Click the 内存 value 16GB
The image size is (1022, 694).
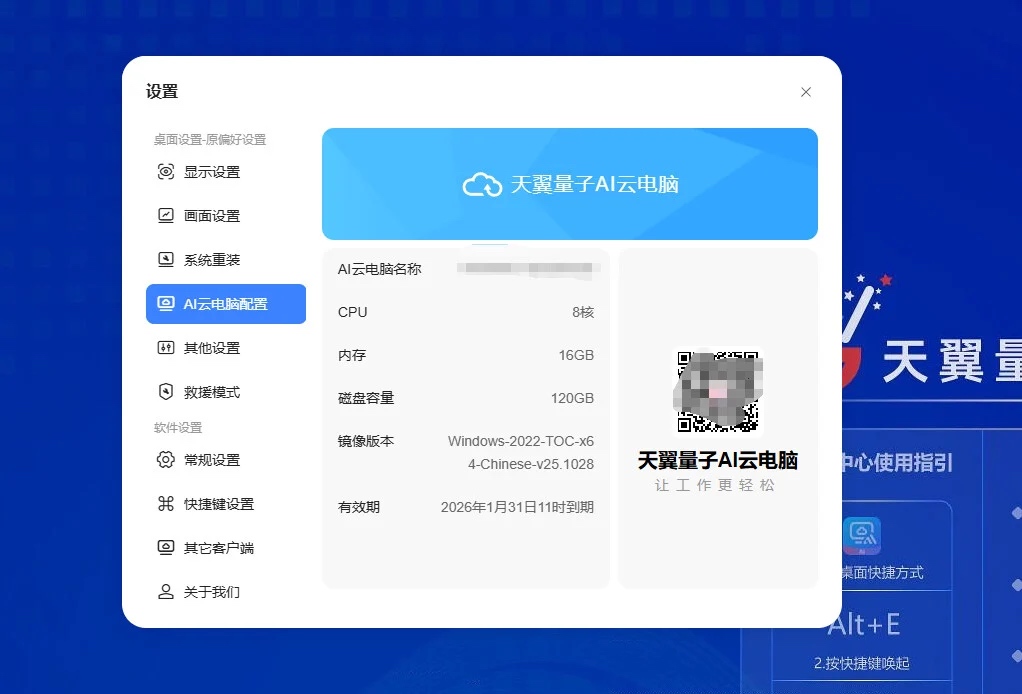tap(576, 355)
